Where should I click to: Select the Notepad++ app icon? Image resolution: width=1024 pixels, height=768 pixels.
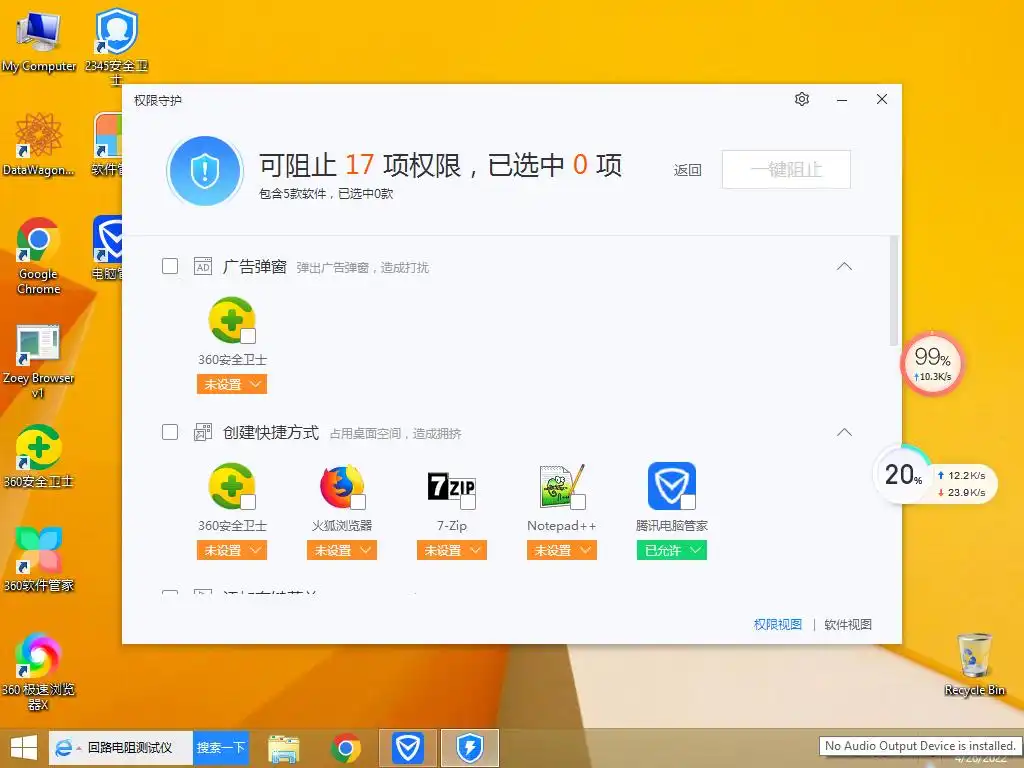[x=562, y=486]
